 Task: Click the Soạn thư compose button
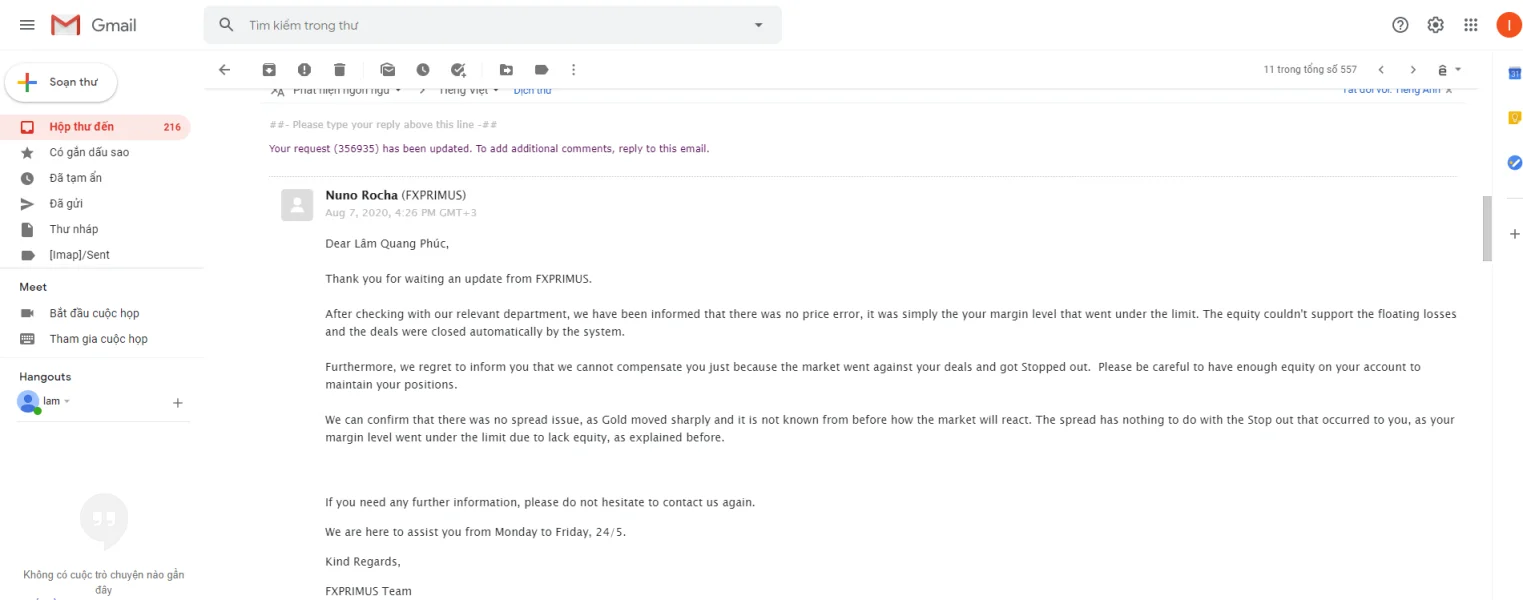point(61,83)
